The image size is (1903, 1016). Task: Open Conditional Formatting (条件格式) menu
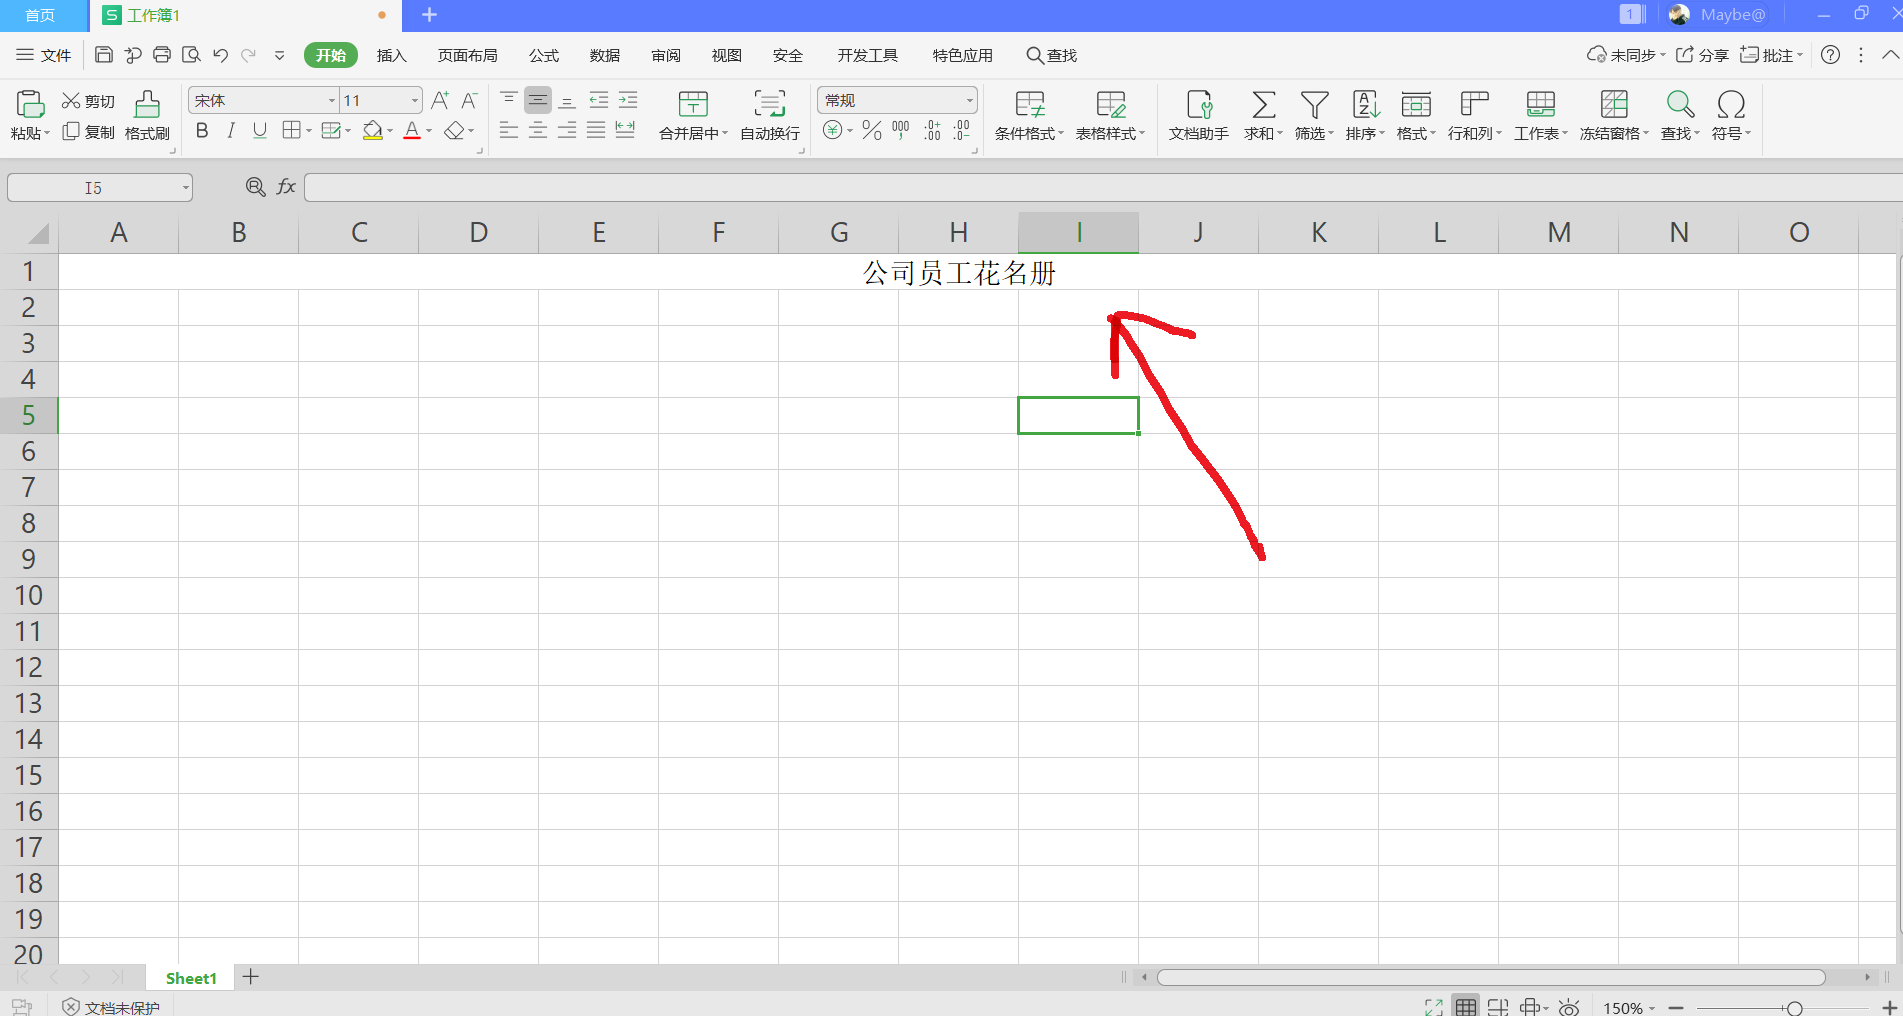tap(1029, 115)
